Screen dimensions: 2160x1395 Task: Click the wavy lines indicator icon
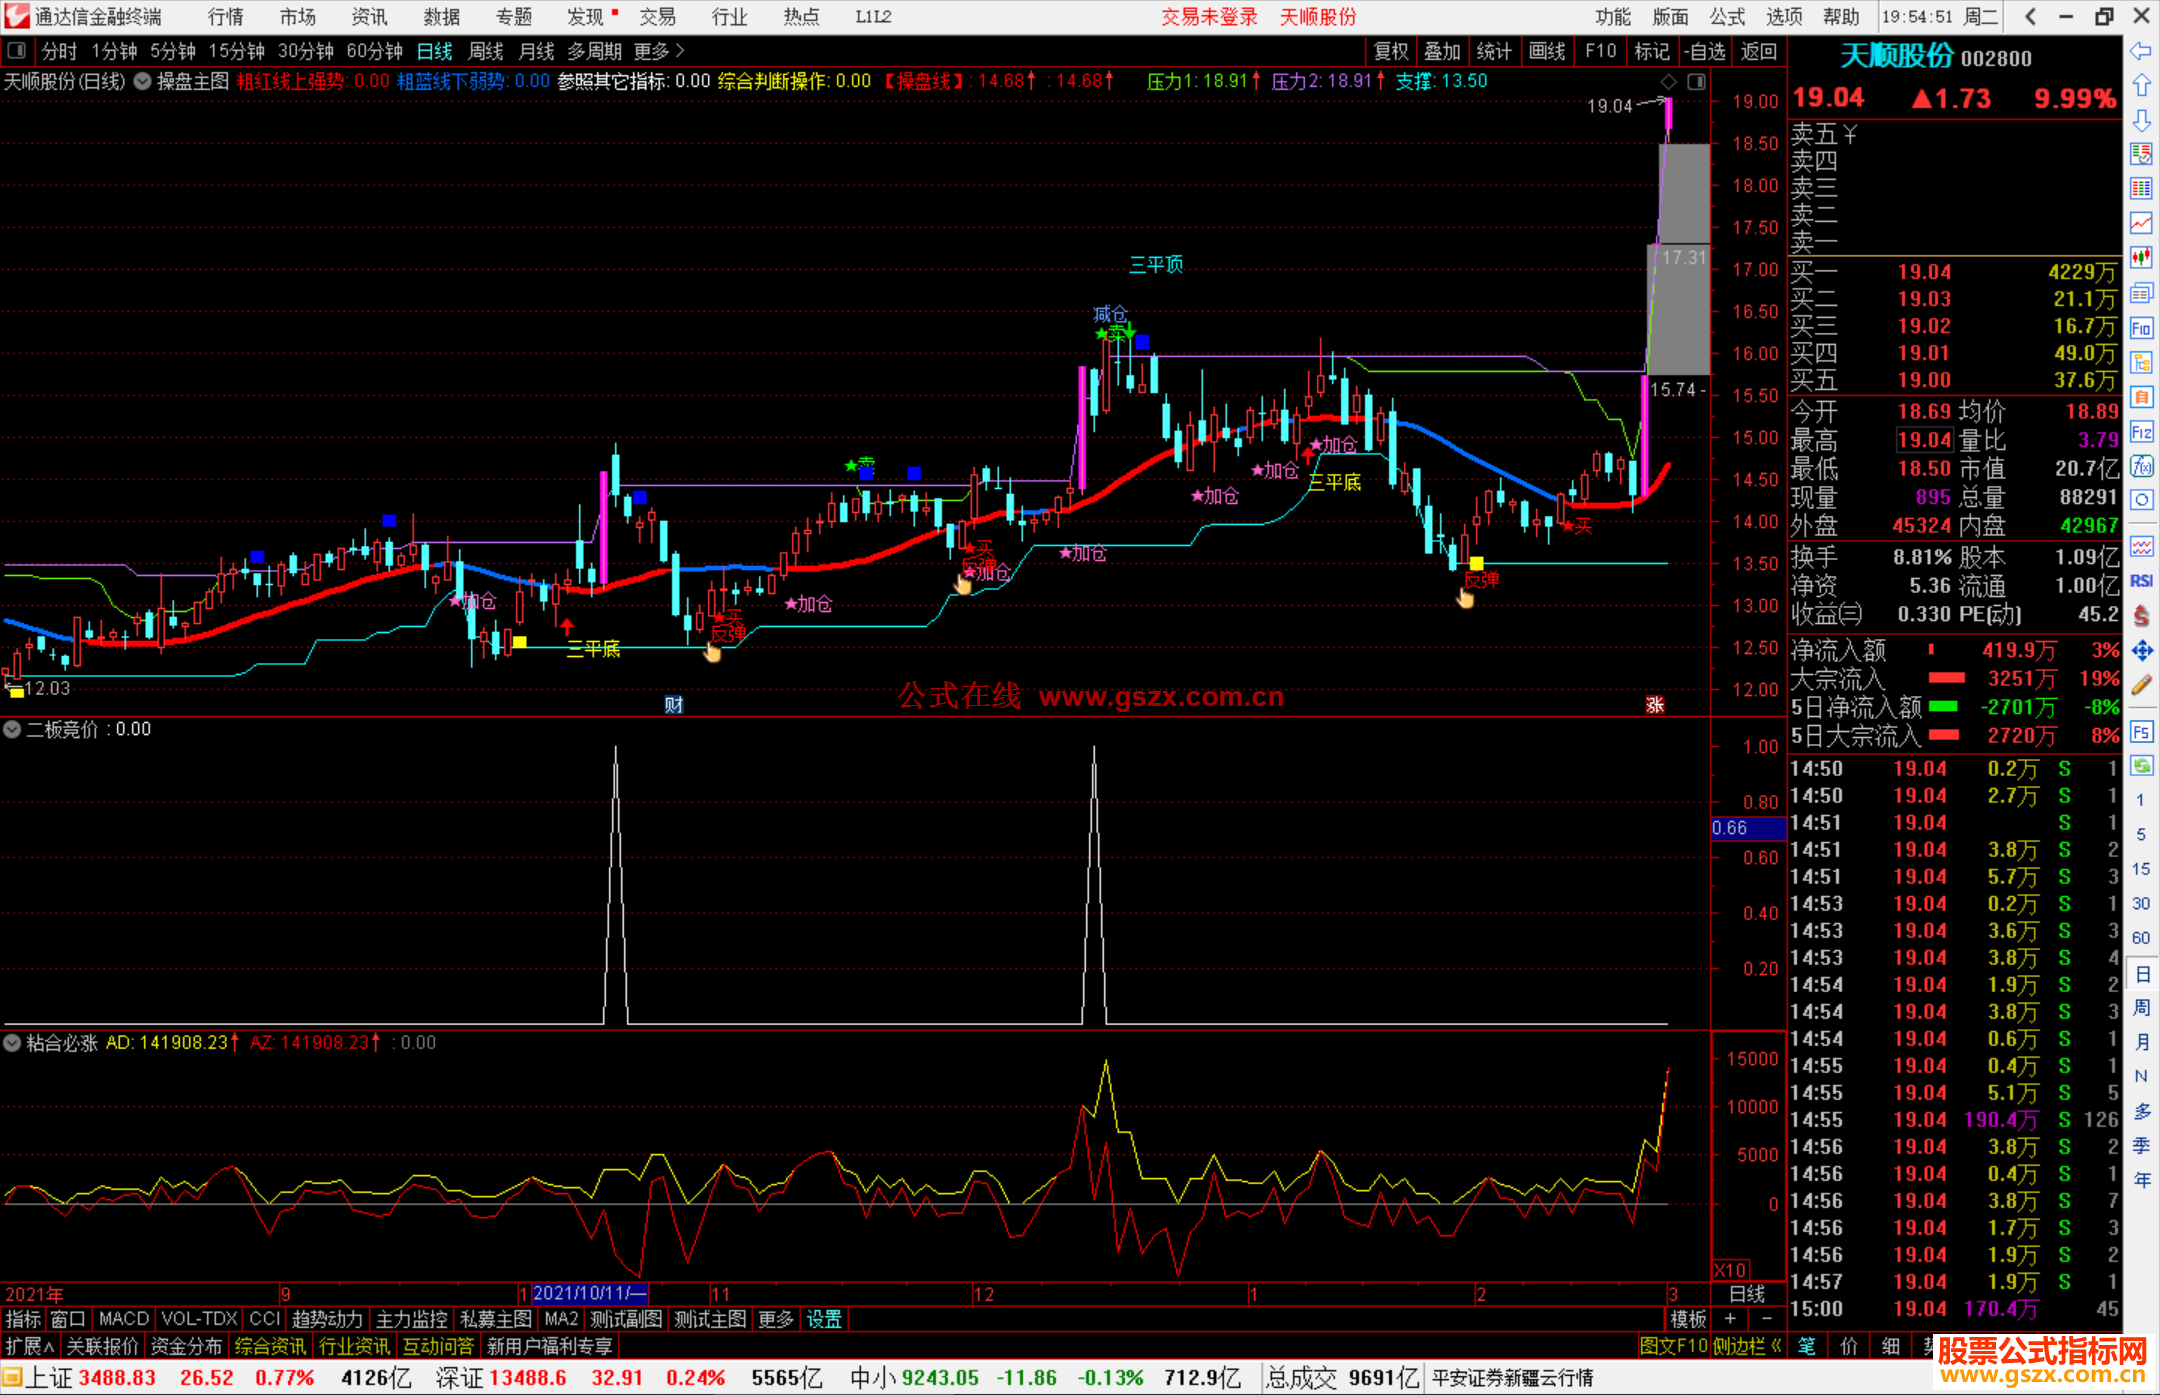pos(2141,546)
